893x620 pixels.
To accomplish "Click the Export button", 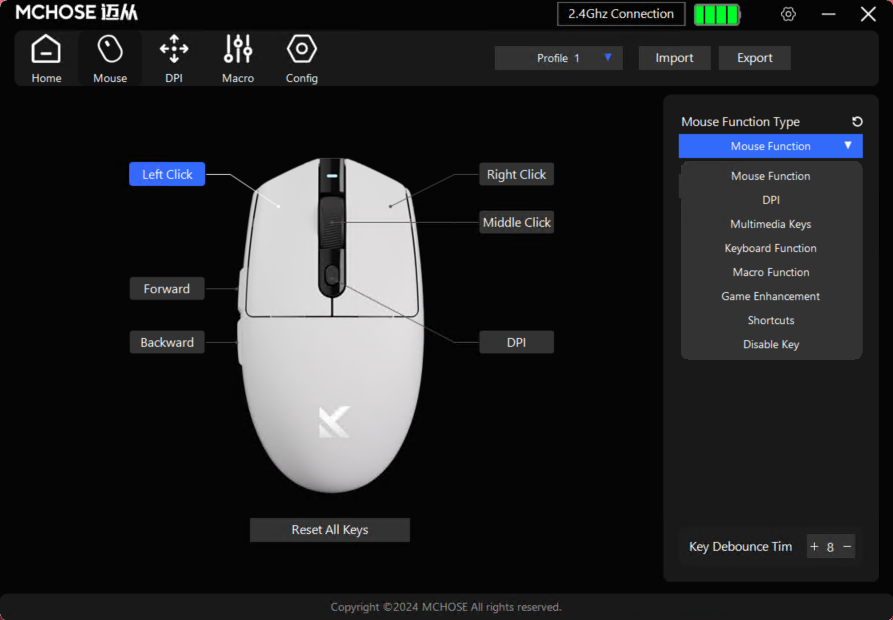I will tap(755, 58).
